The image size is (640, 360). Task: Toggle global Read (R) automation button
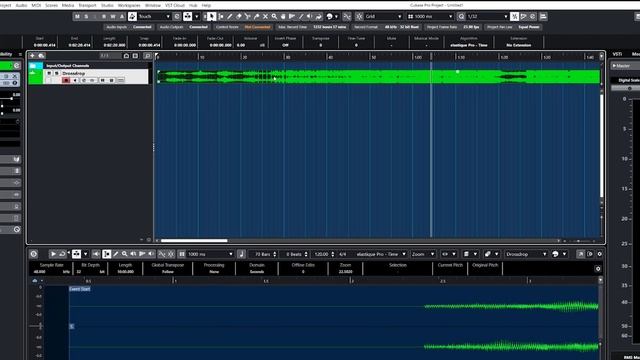click(104, 16)
